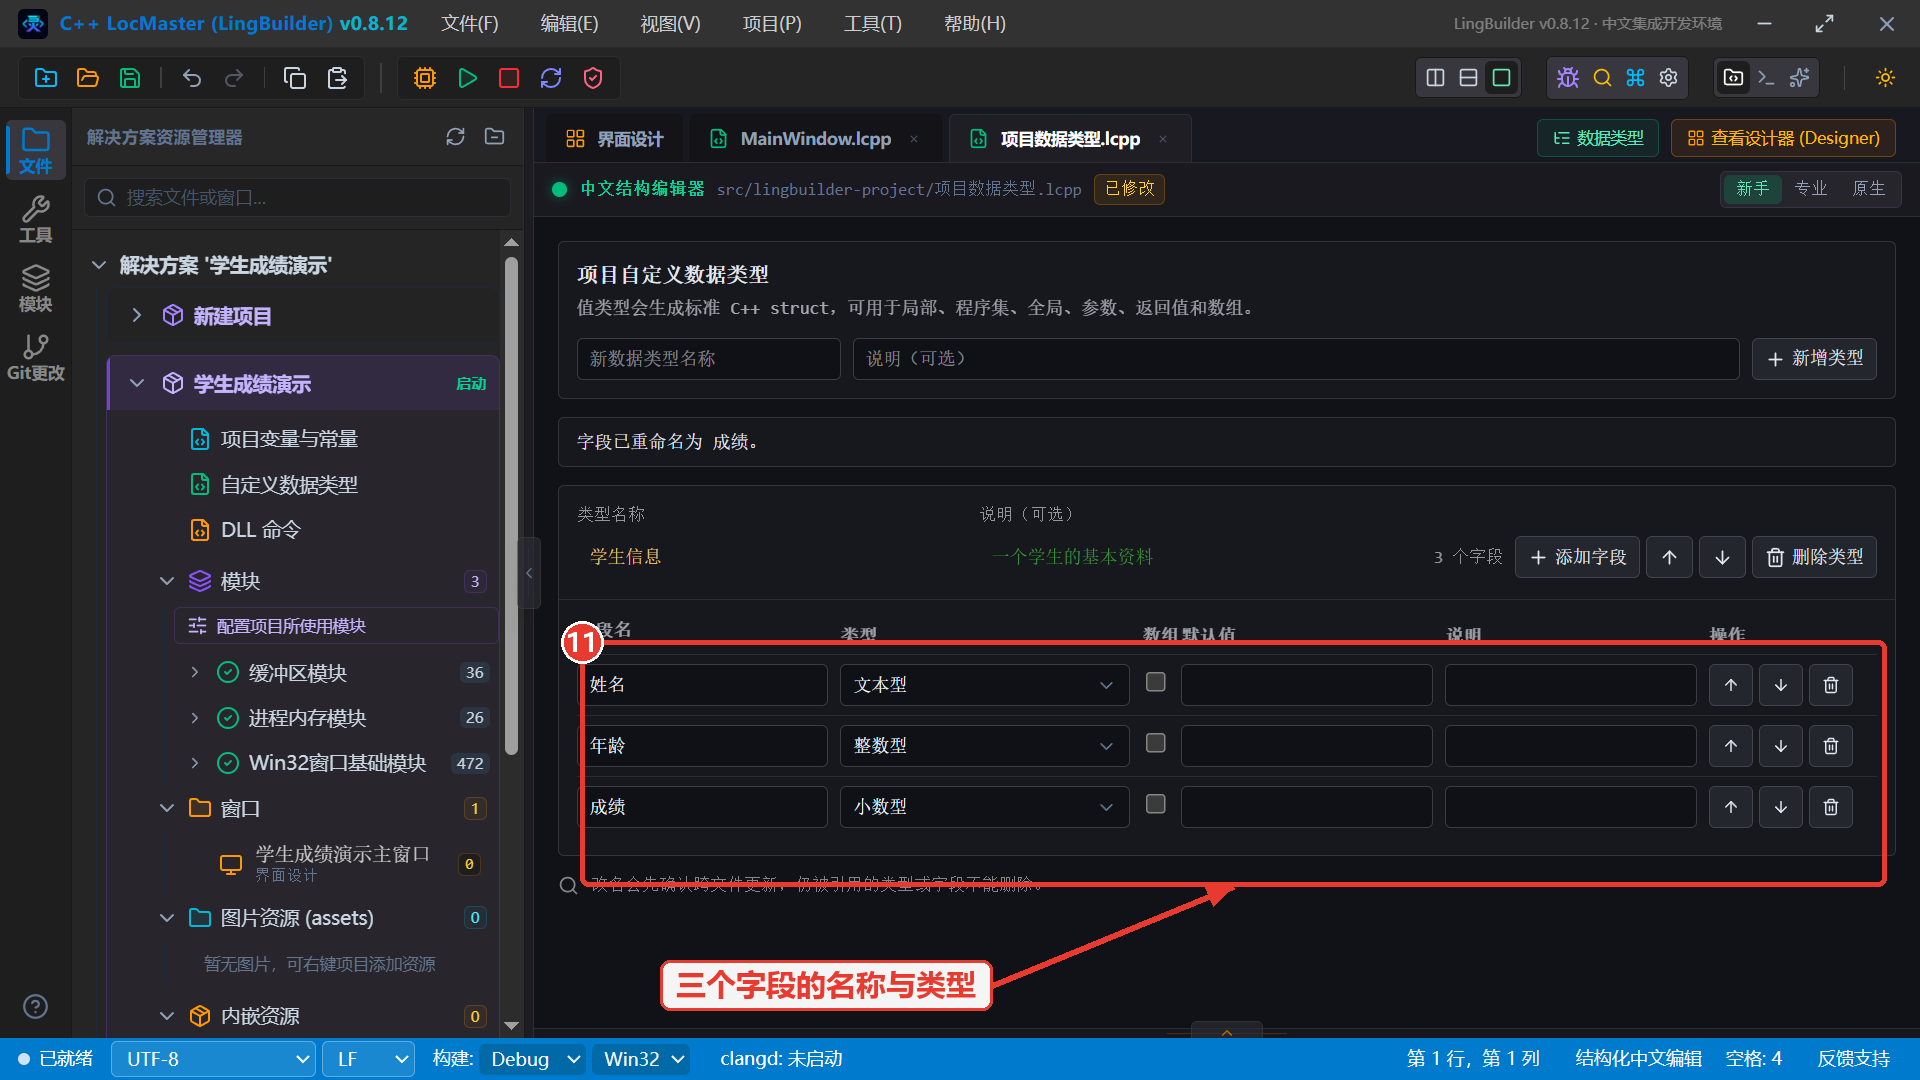The height and width of the screenshot is (1080, 1920).
Task: Toggle array checkbox for 成绩 field
Action: click(1155, 804)
